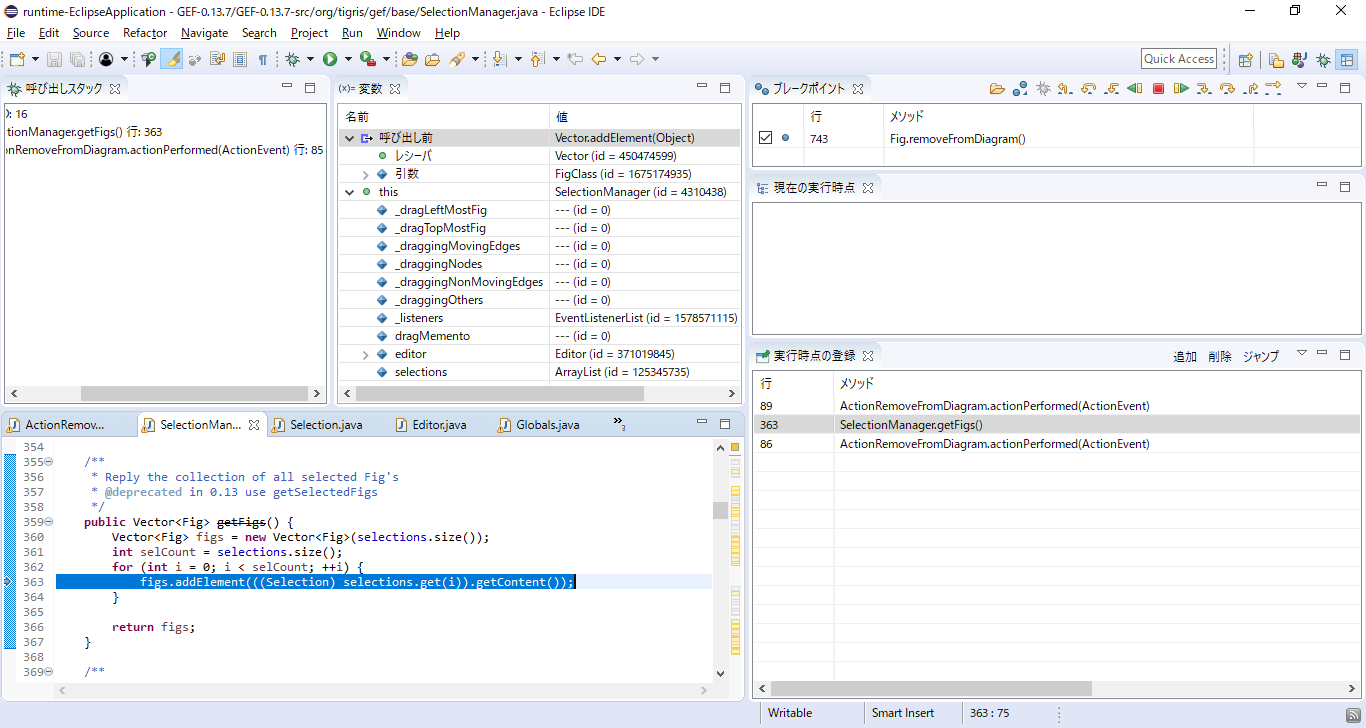Click the open folder icon in breakpoints toolbar
The height and width of the screenshot is (728, 1366).
[997, 88]
